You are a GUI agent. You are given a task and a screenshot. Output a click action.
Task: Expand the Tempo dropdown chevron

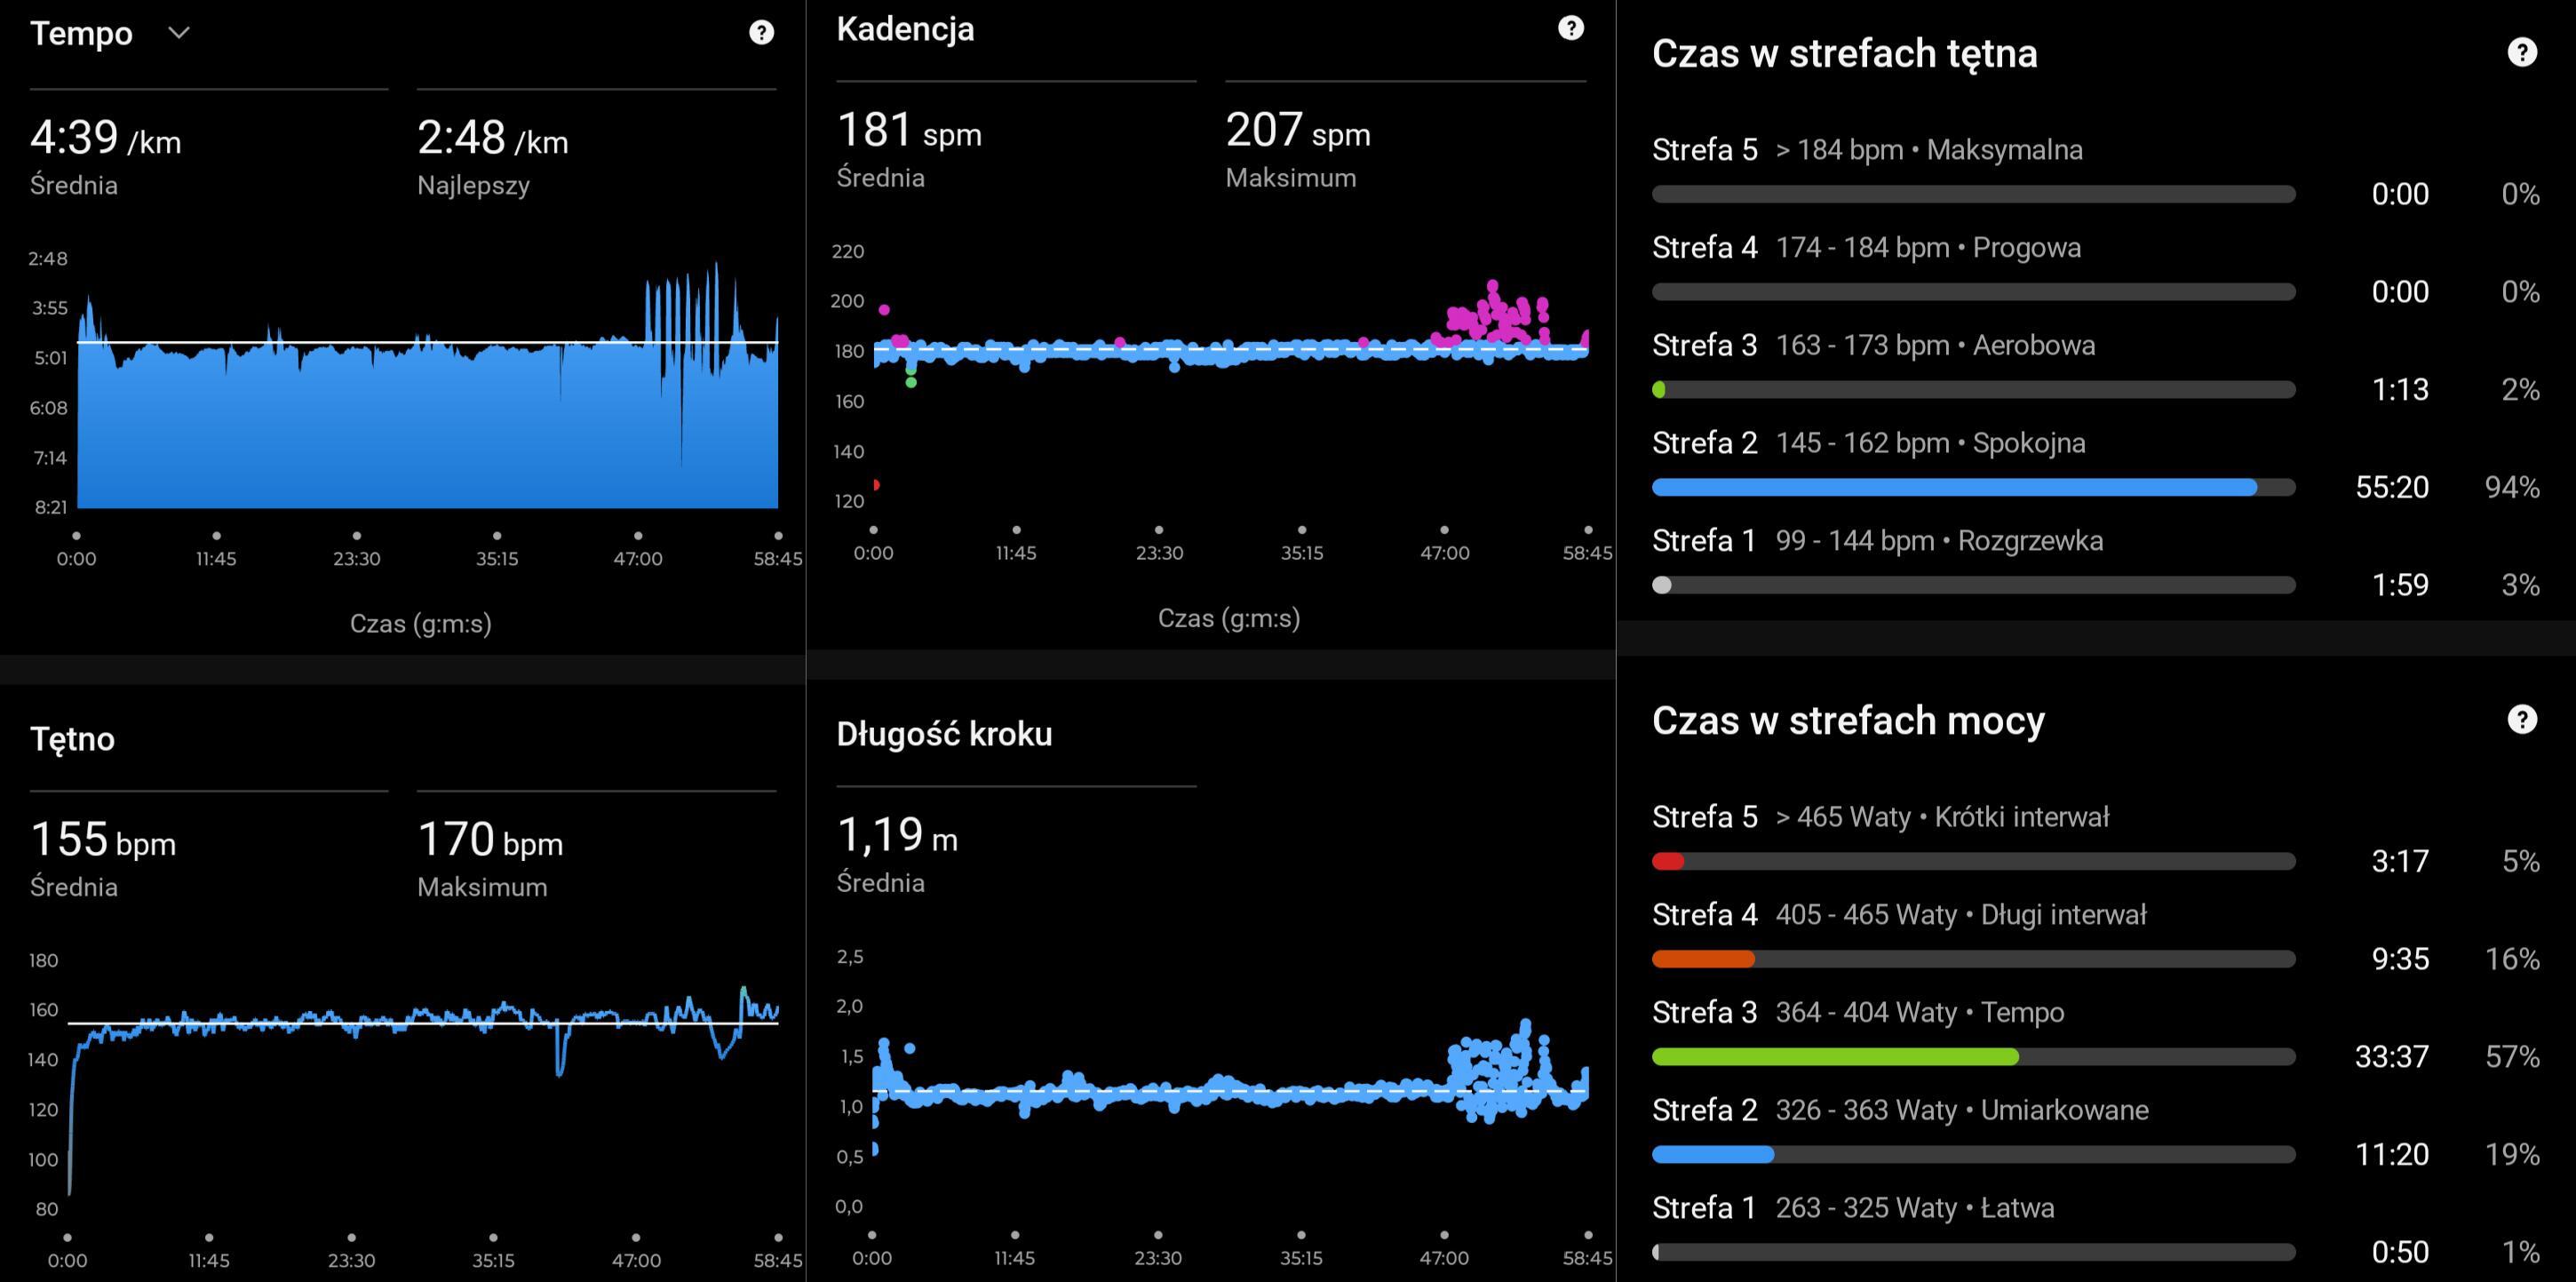[x=179, y=33]
